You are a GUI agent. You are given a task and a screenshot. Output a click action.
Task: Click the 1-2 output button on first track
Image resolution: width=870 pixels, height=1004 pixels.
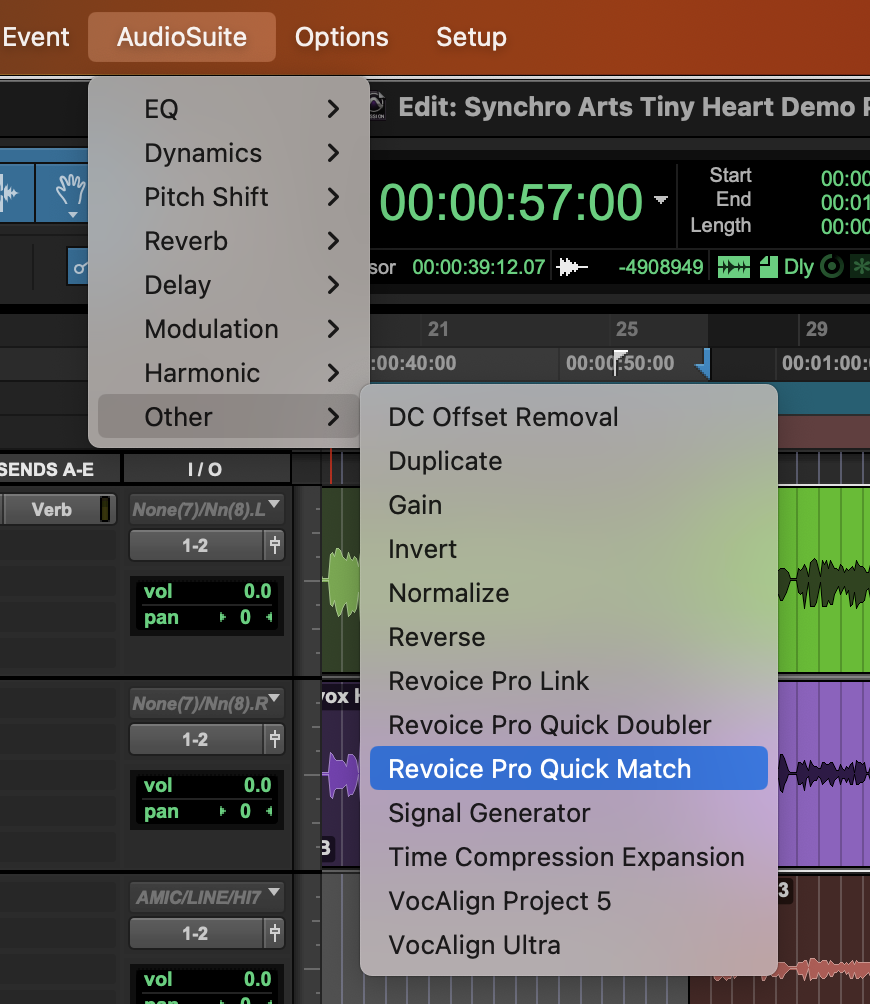pyautogui.click(x=195, y=545)
